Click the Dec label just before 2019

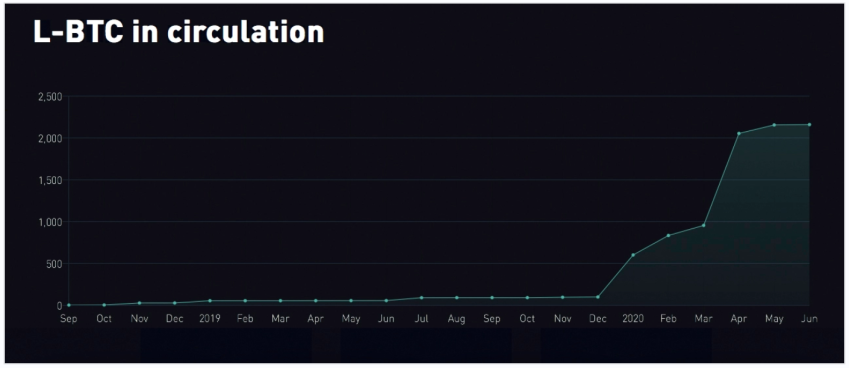(x=174, y=319)
